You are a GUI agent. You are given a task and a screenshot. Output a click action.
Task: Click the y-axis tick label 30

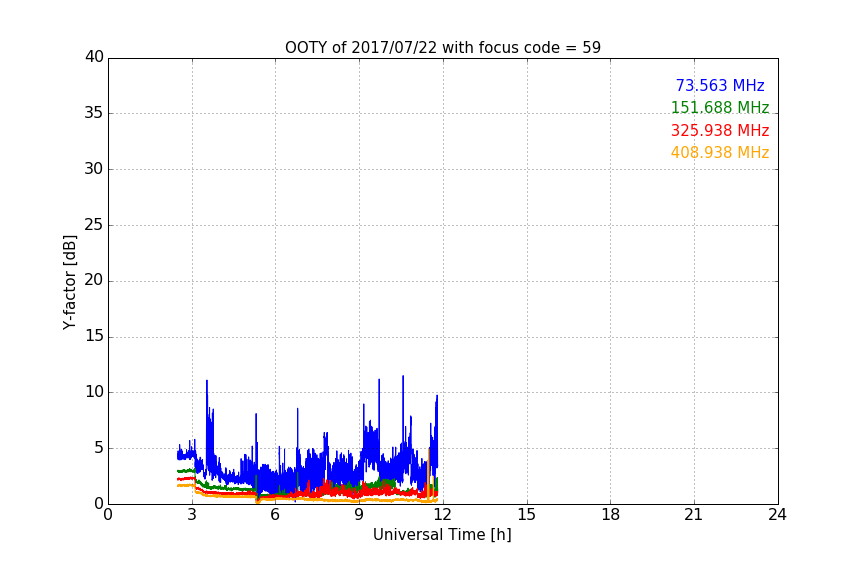94,169
